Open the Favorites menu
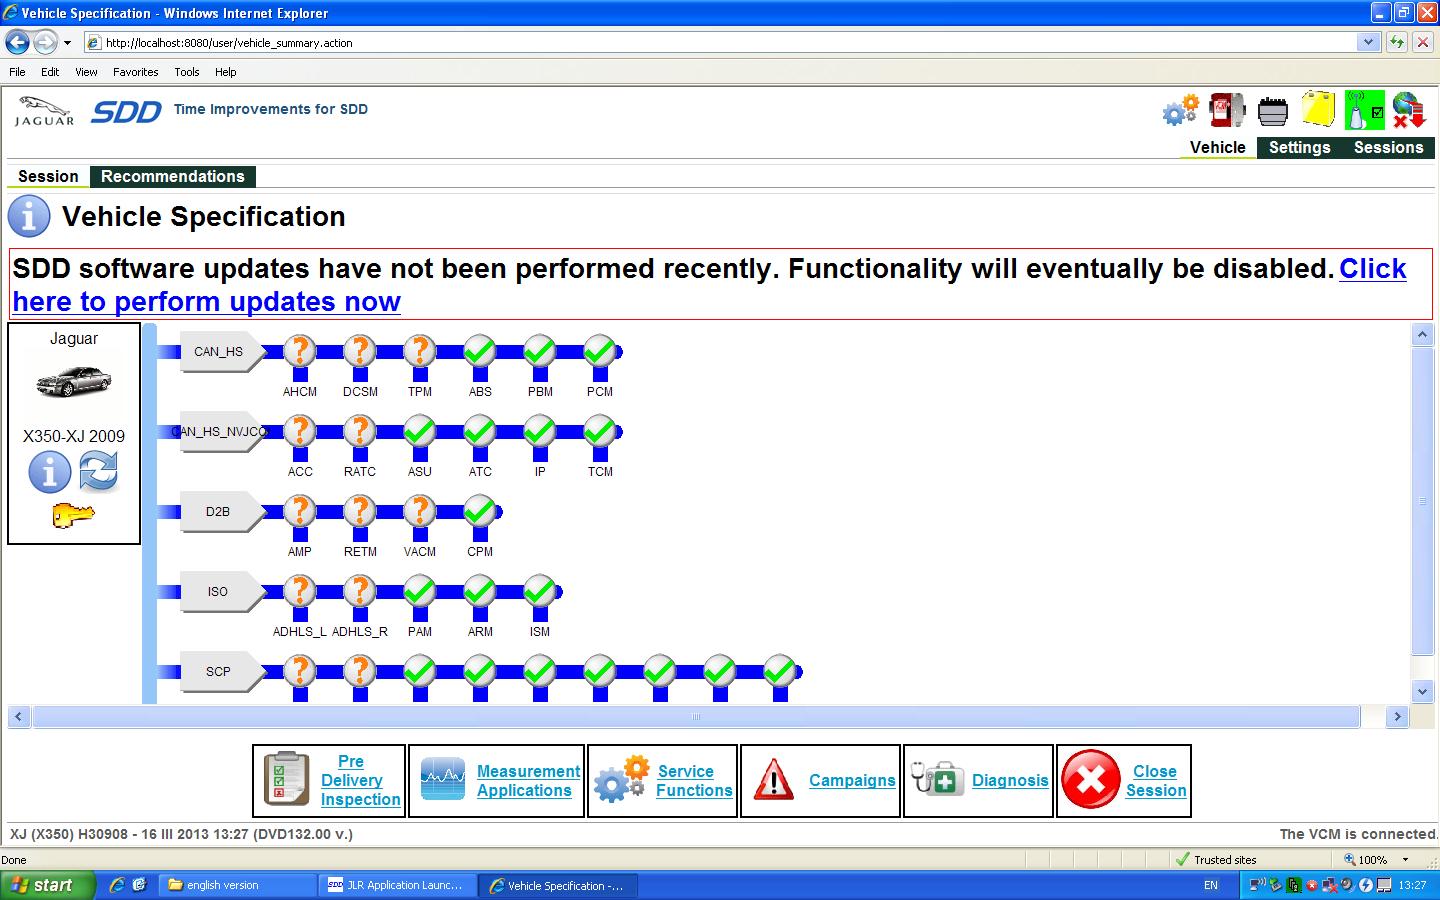 (135, 72)
